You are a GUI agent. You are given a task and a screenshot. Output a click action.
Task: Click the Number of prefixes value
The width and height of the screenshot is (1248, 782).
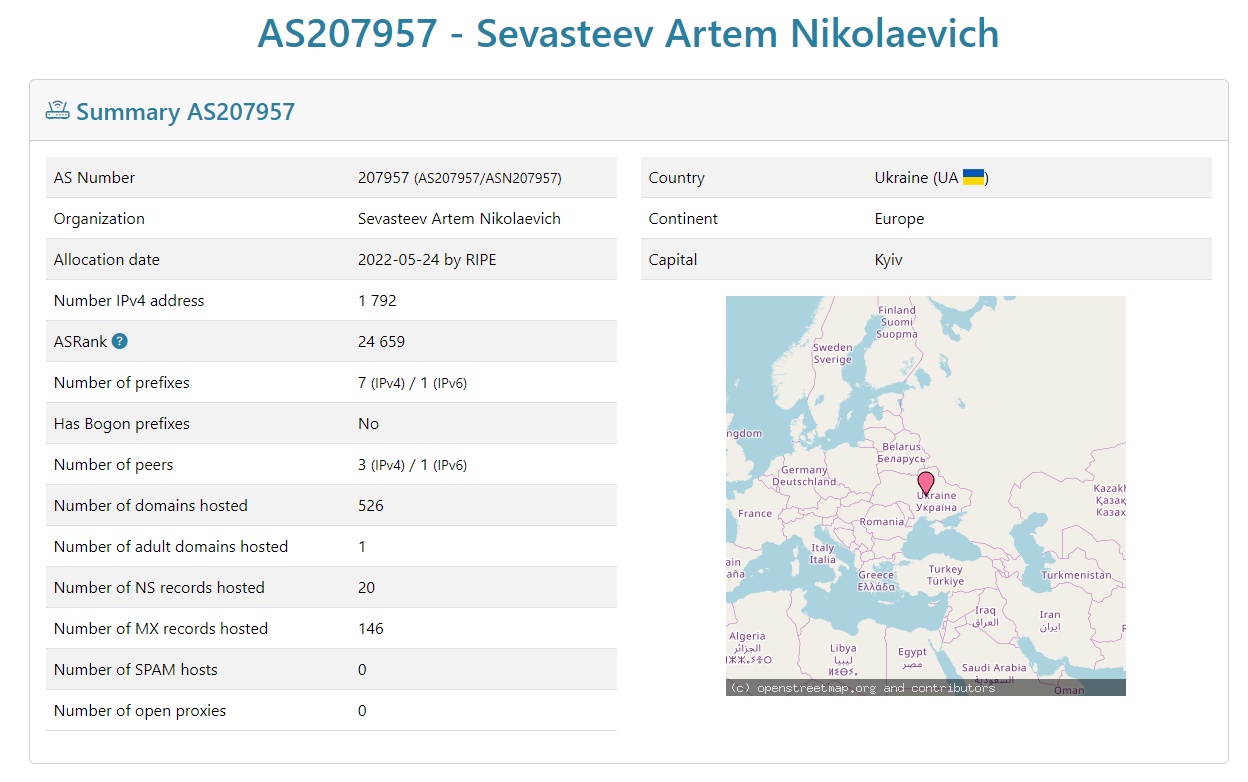coord(412,382)
